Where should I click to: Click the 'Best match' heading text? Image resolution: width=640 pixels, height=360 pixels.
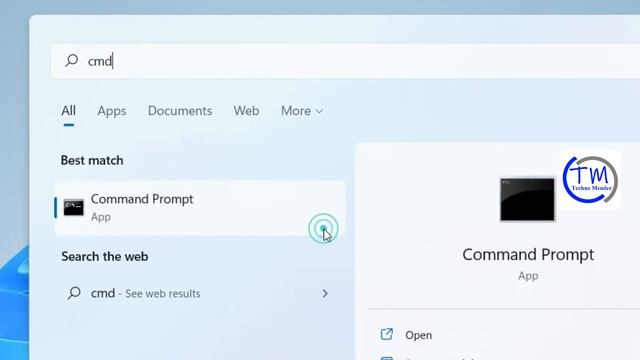(x=92, y=160)
